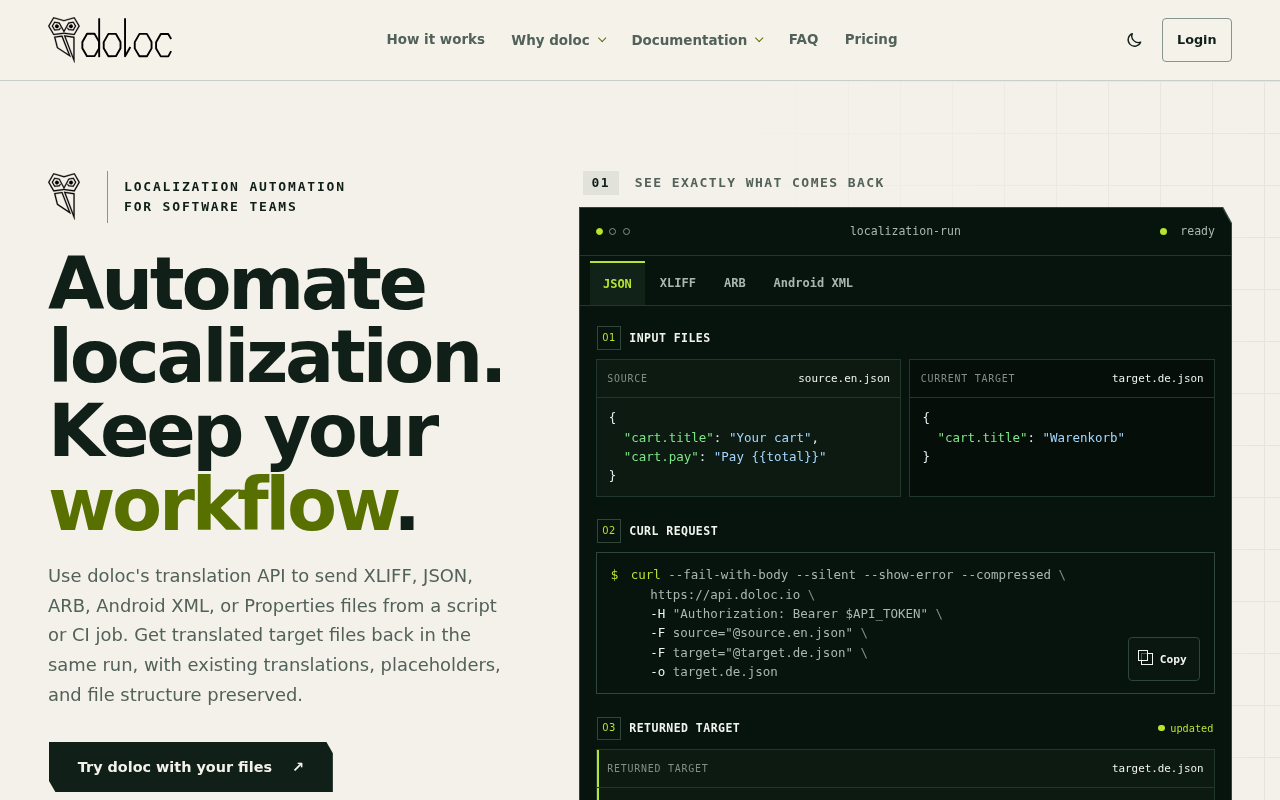Switch to the ARB tab

click(735, 283)
